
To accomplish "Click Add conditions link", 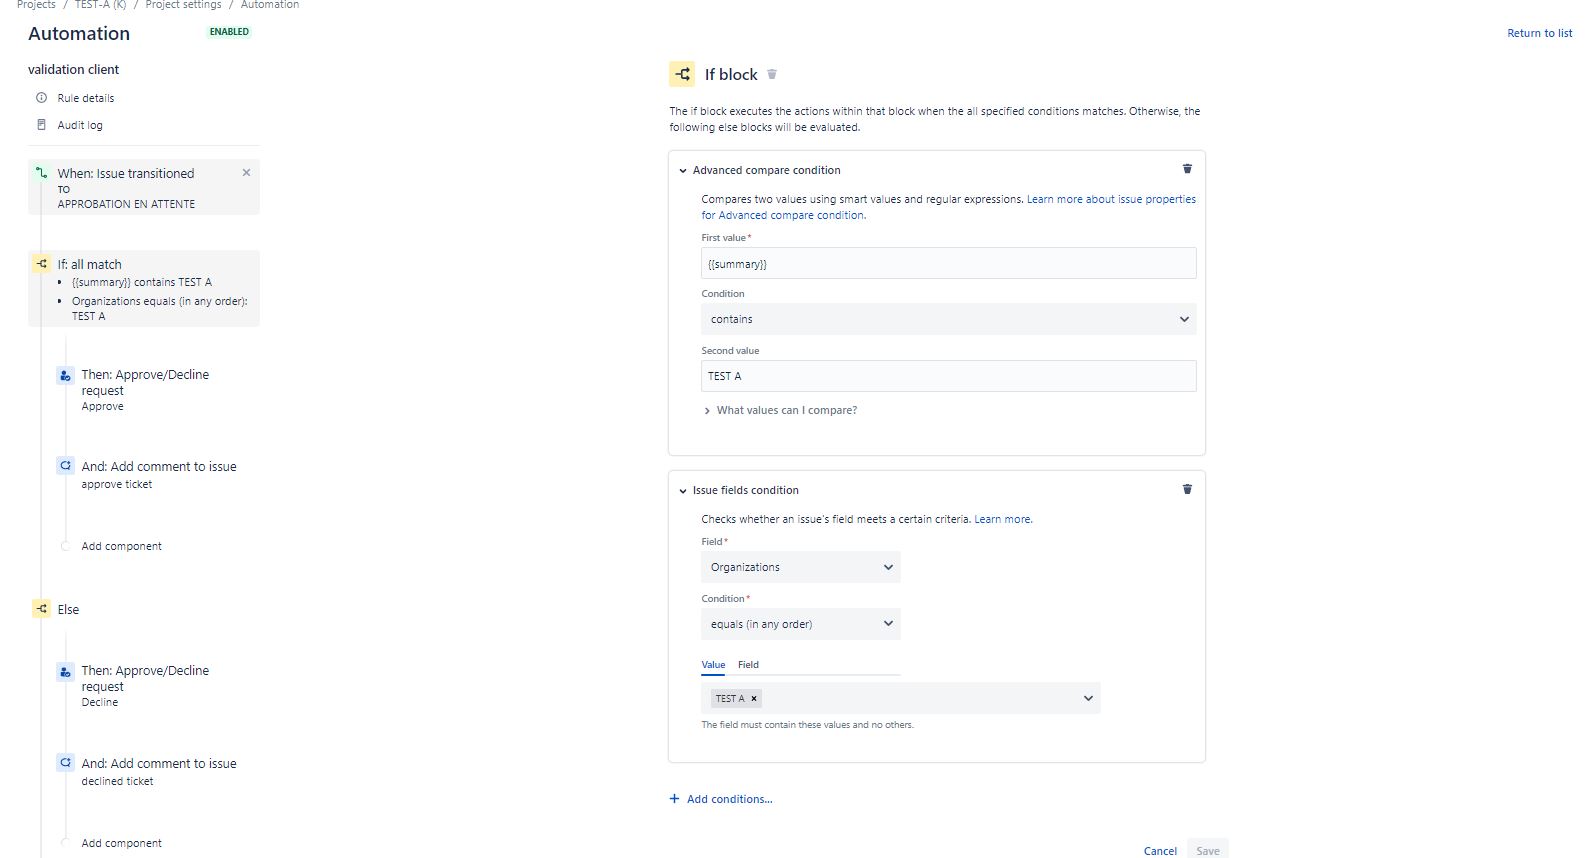I will pos(730,799).
